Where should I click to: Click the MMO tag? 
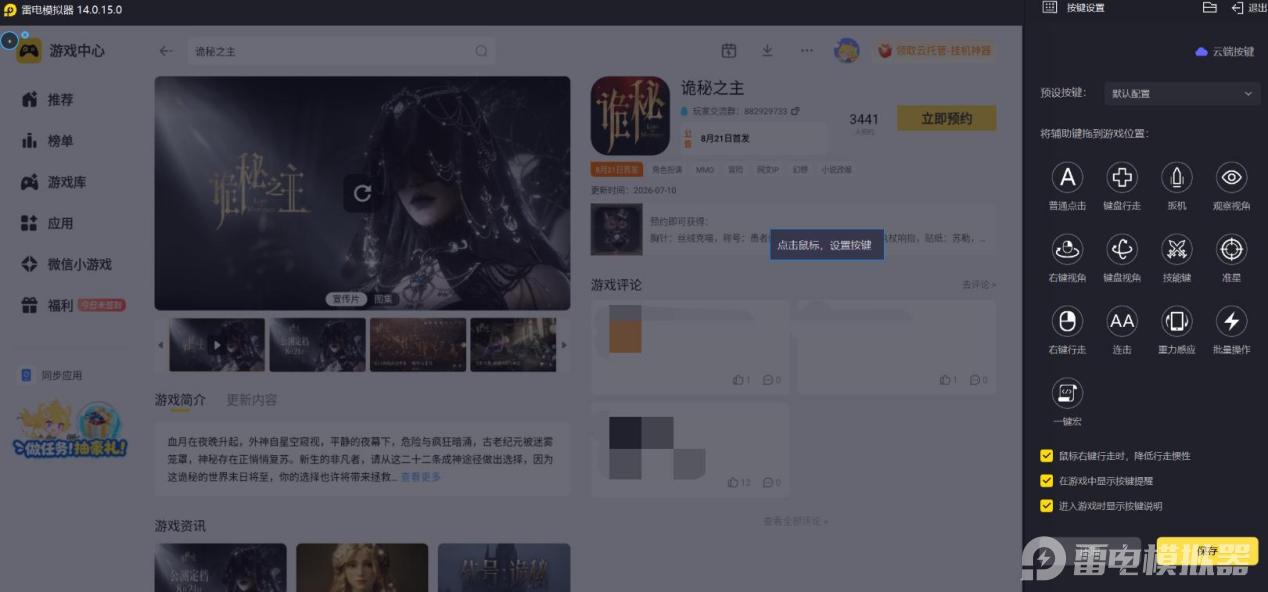point(705,170)
